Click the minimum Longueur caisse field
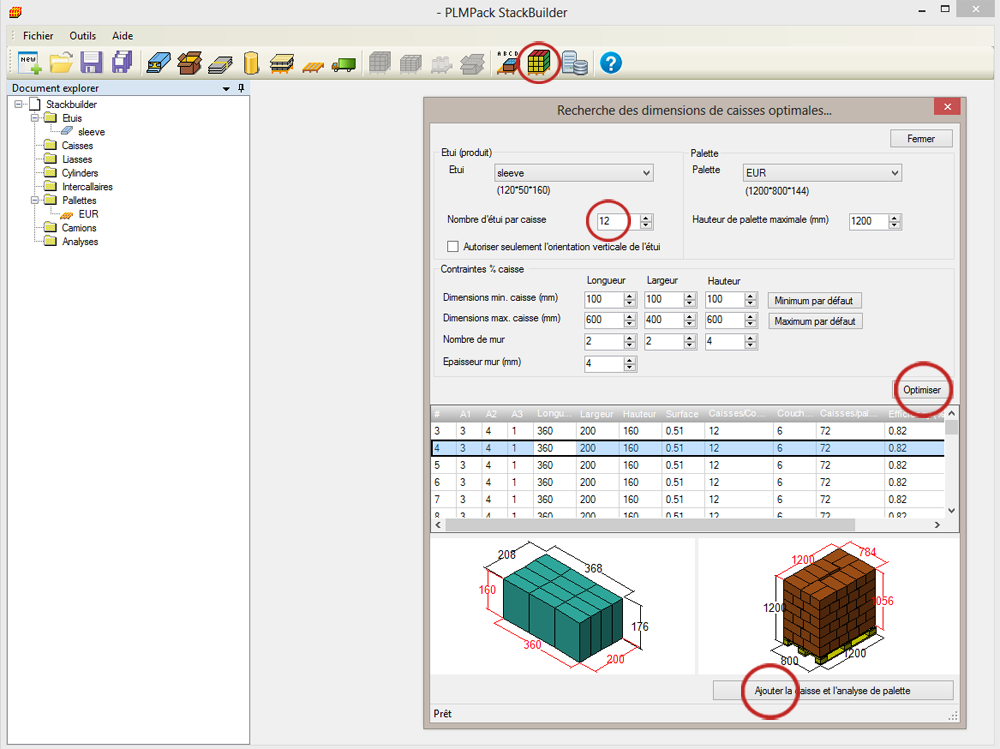The width and height of the screenshot is (1000, 749). [604, 299]
